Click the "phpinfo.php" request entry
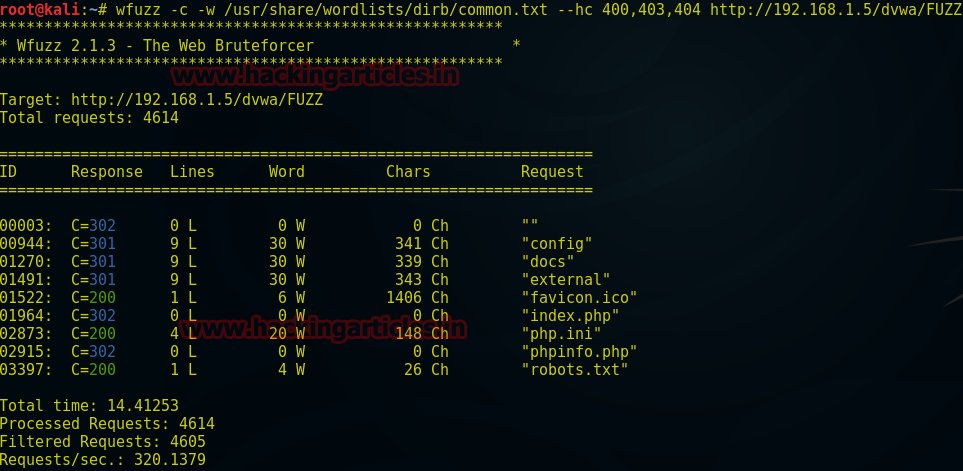Screen dimensions: 963x471 tap(579, 352)
